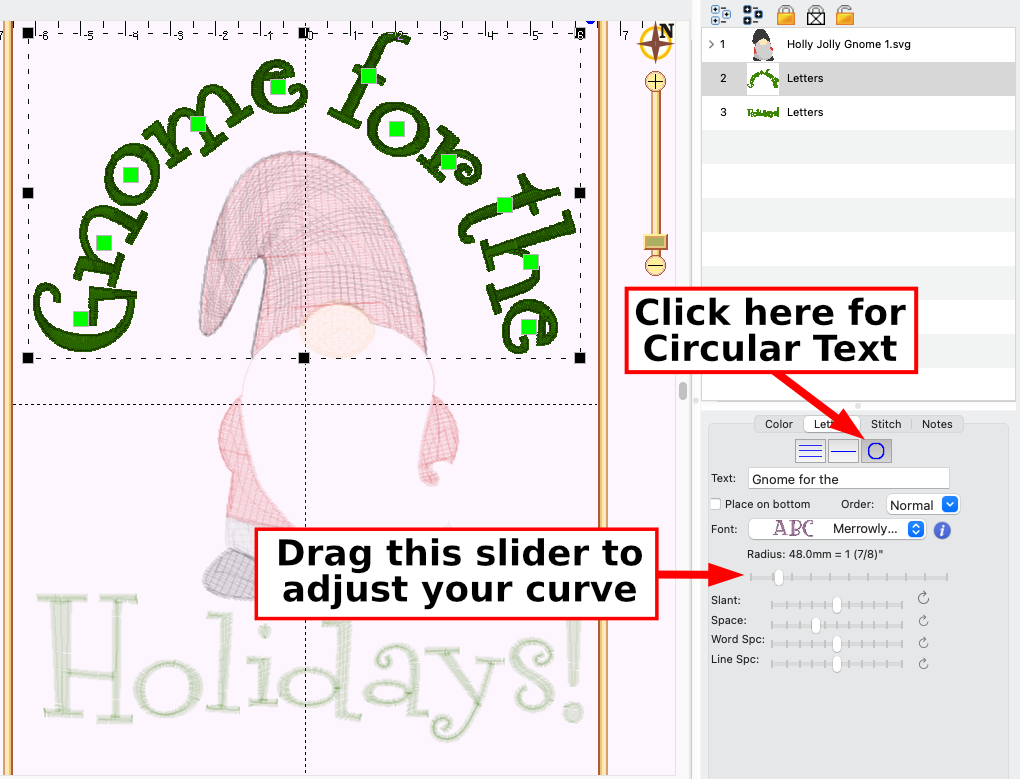The height and width of the screenshot is (779, 1020).
Task: Reset the Slant value with its arrow
Action: pyautogui.click(x=923, y=599)
